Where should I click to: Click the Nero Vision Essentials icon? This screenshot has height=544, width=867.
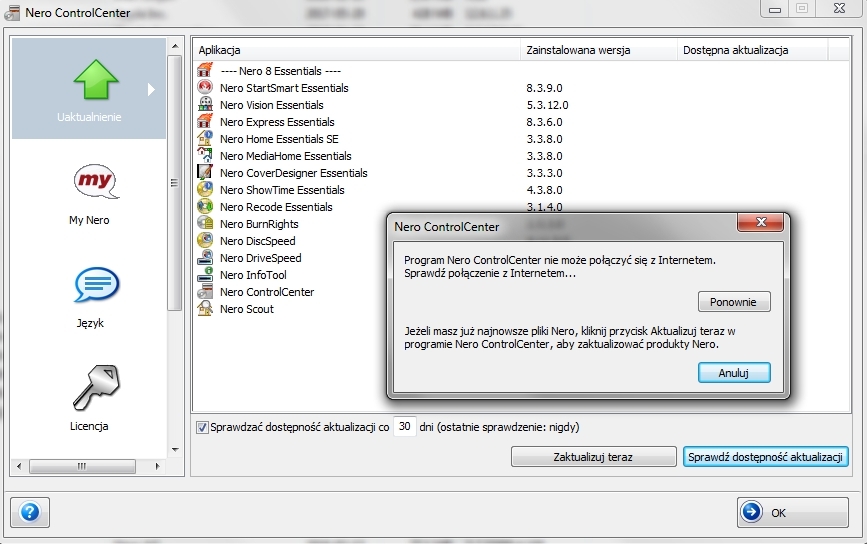205,104
